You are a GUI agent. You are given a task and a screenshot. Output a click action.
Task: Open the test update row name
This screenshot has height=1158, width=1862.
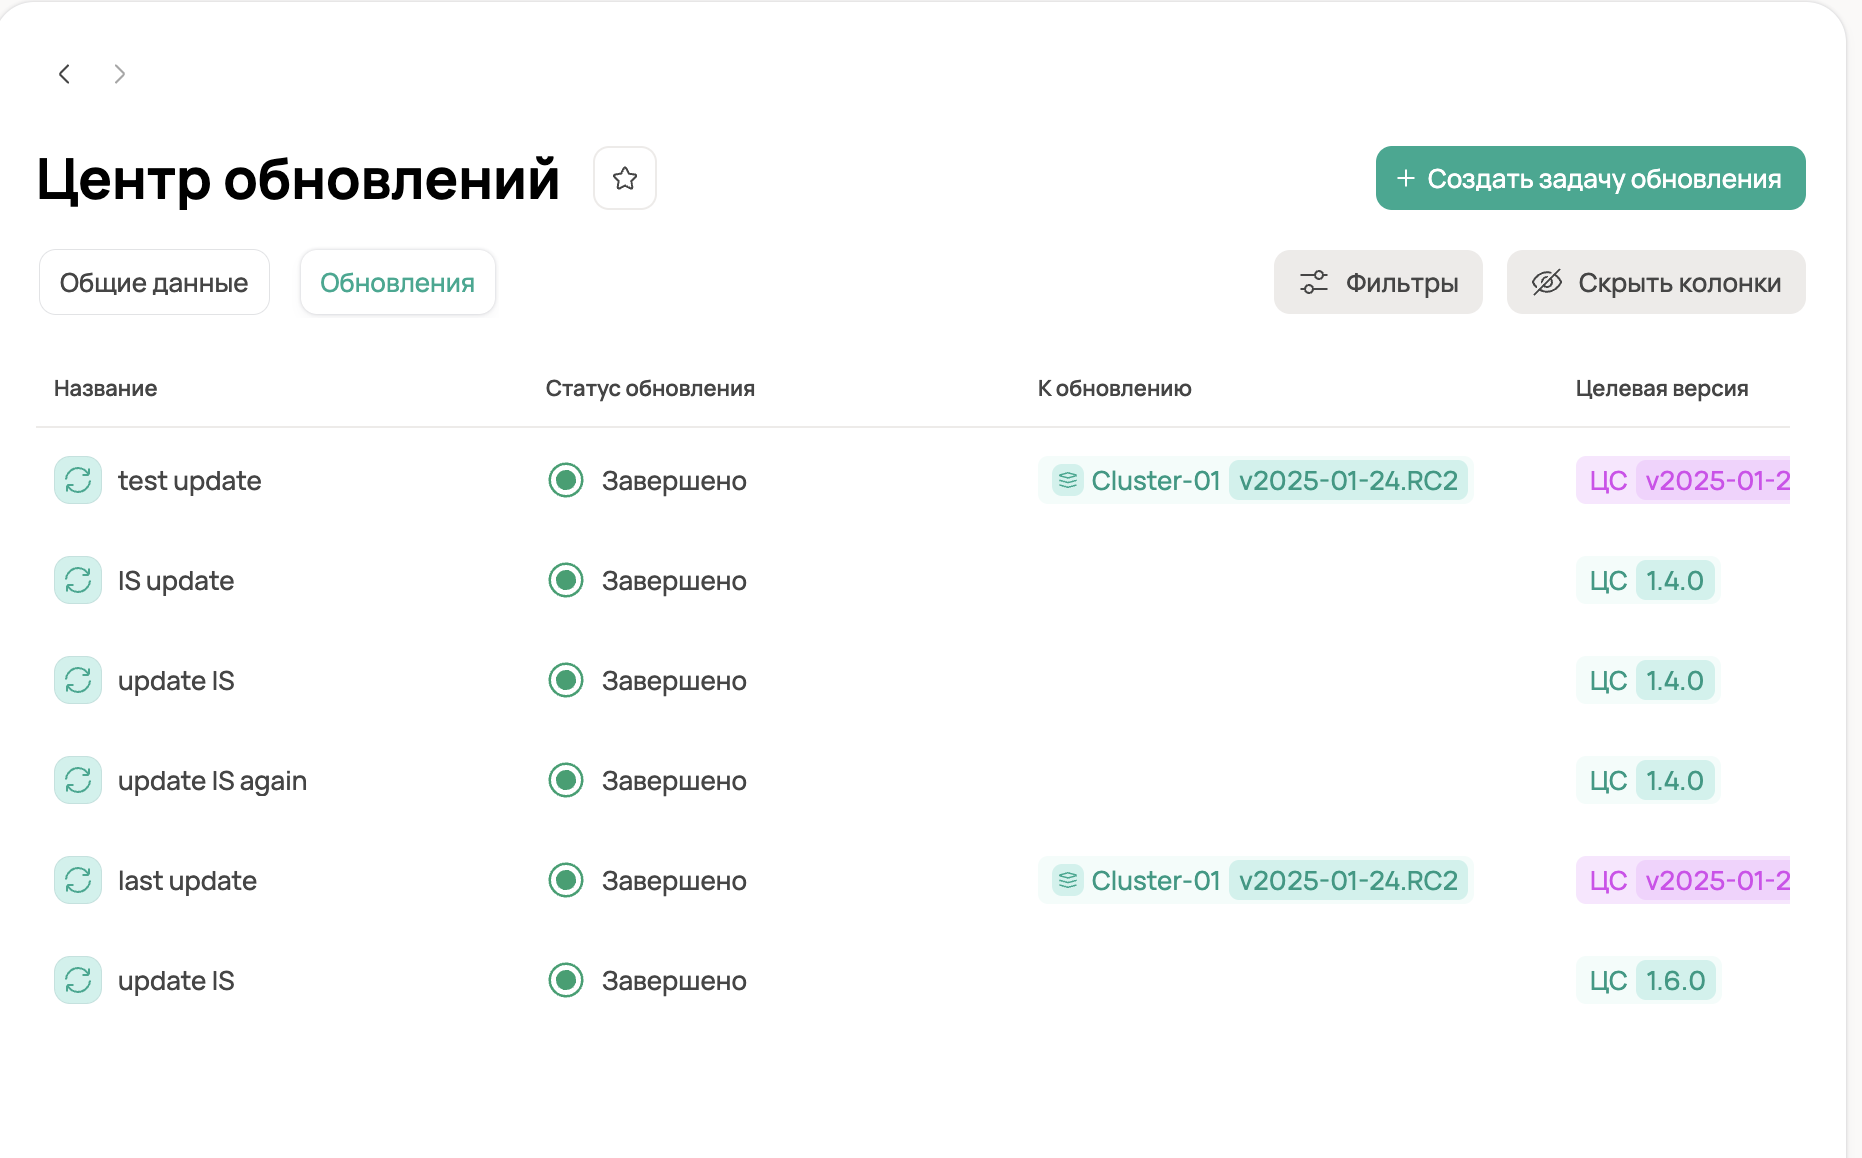[189, 480]
